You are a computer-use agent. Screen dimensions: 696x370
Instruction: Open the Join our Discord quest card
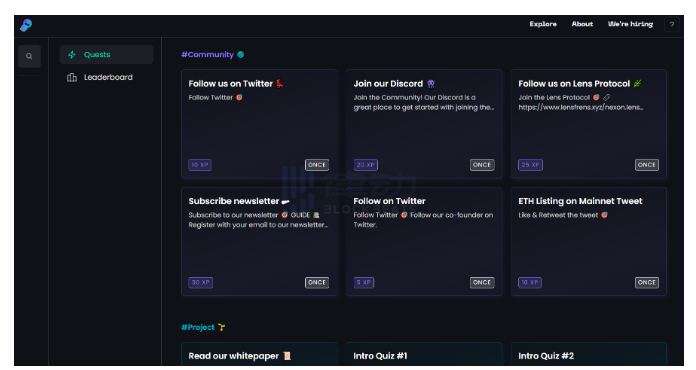coord(424,124)
